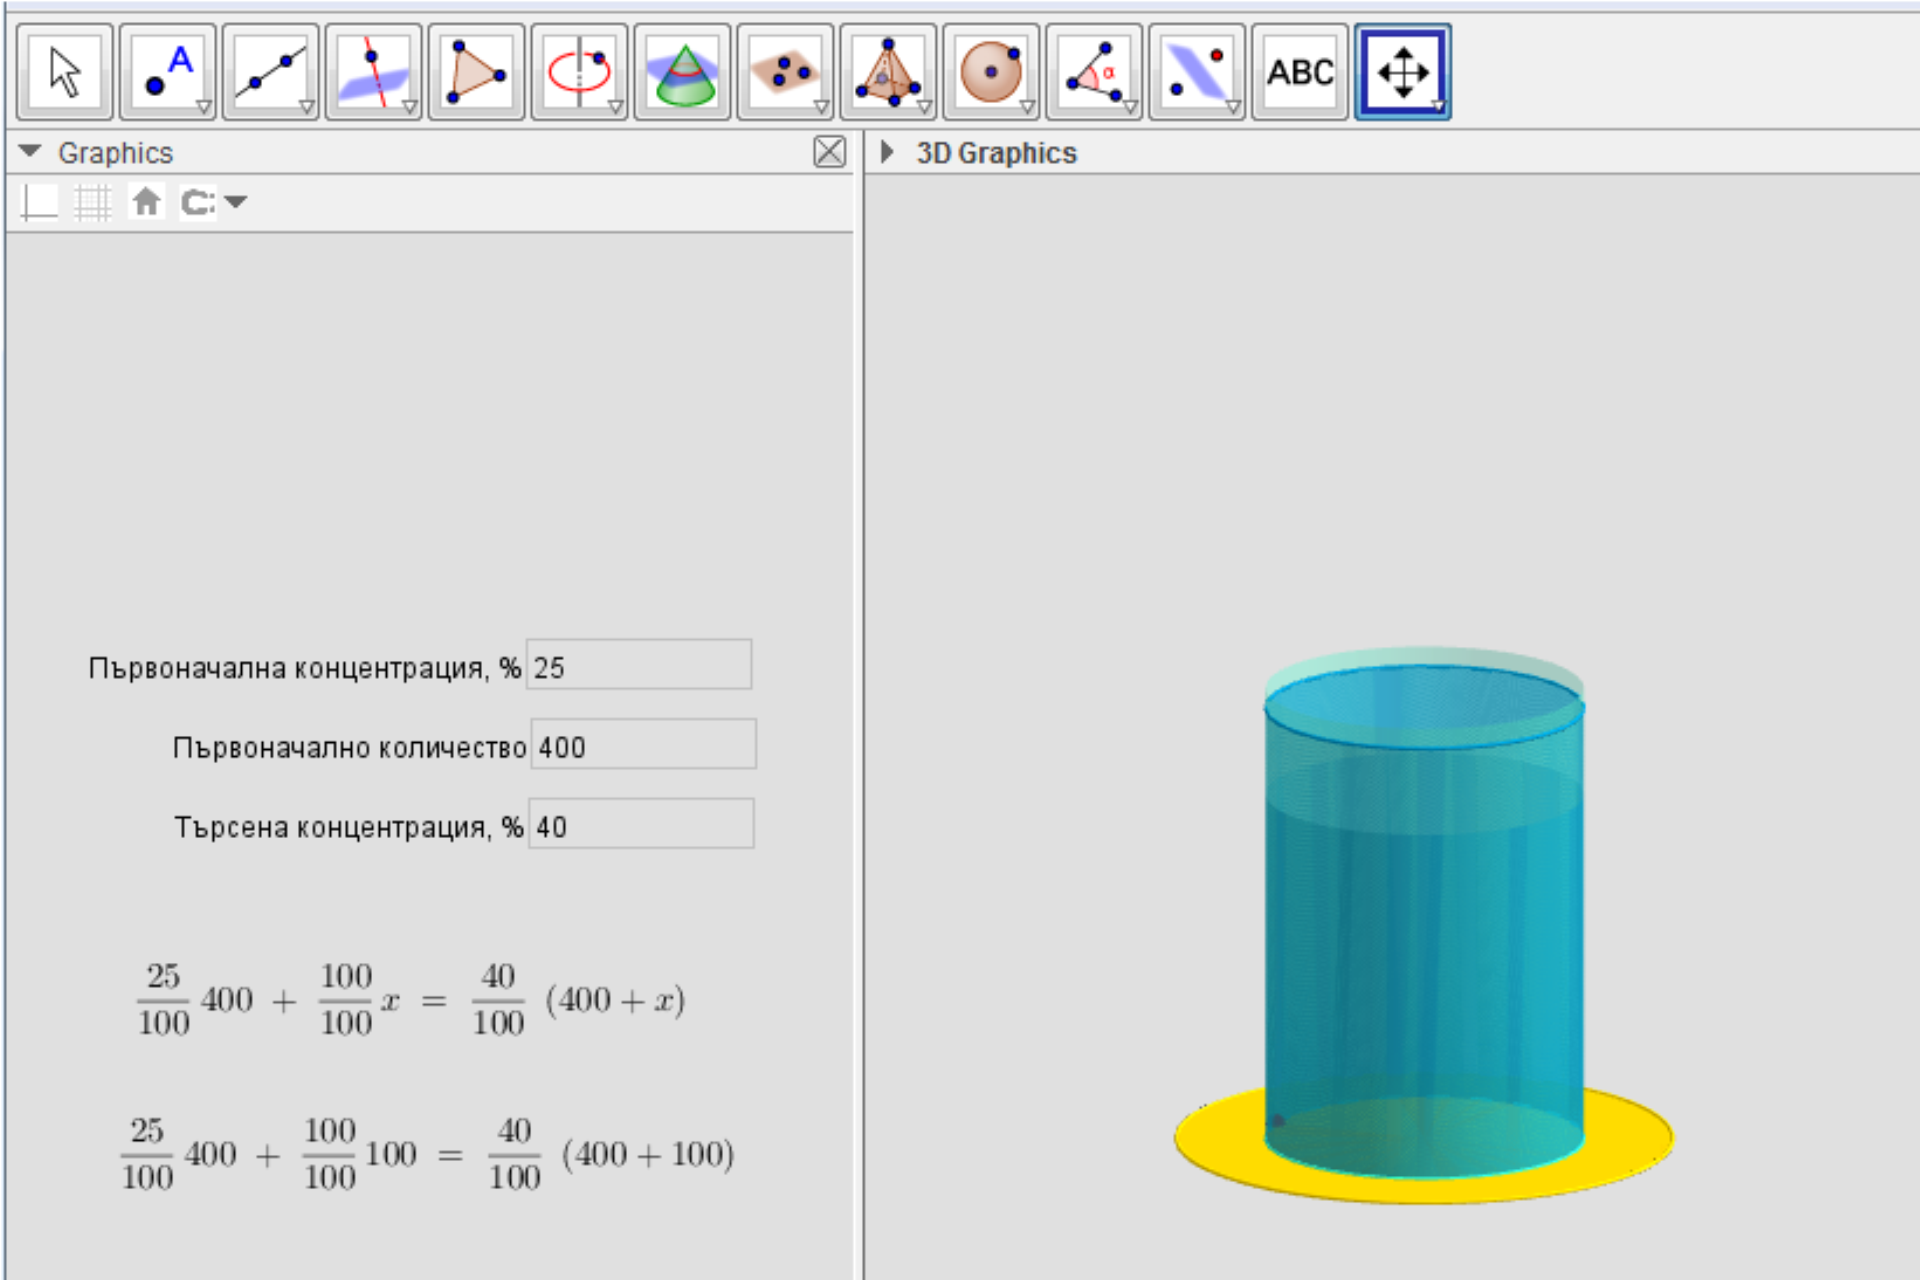Click the 3D Graphics panel title
This screenshot has width=1920, height=1280.
pyautogui.click(x=996, y=153)
